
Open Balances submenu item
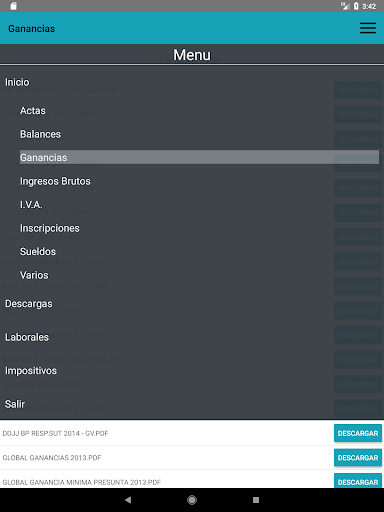coord(40,134)
